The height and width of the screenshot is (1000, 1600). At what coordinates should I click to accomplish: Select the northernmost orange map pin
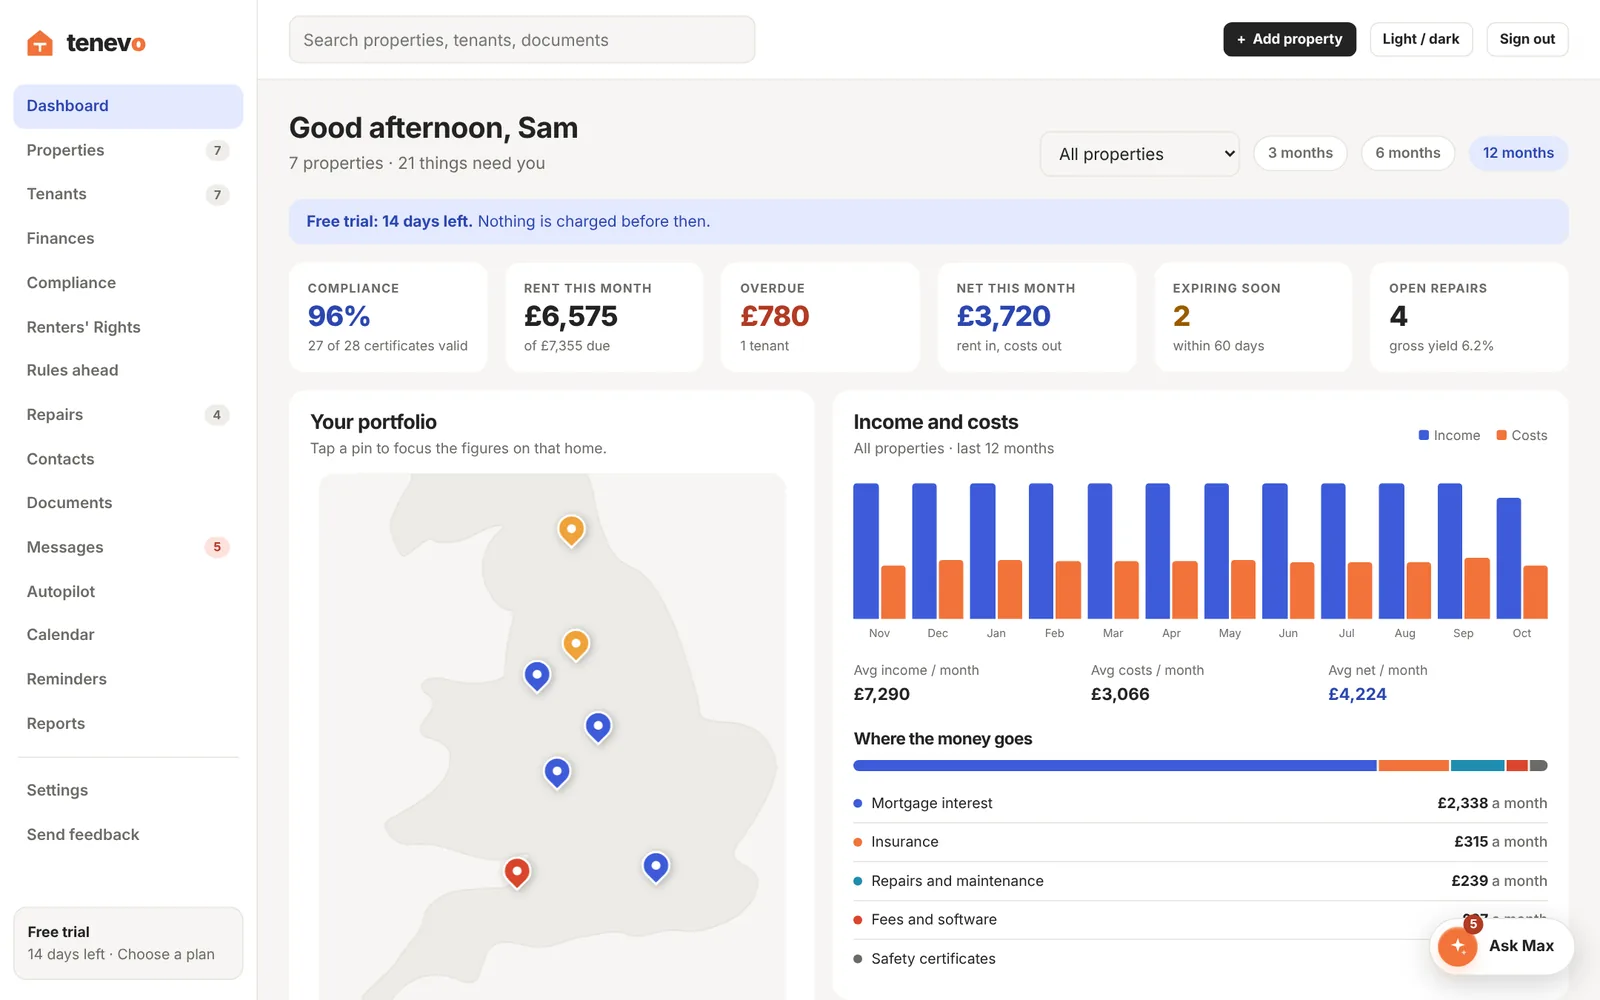tap(571, 530)
